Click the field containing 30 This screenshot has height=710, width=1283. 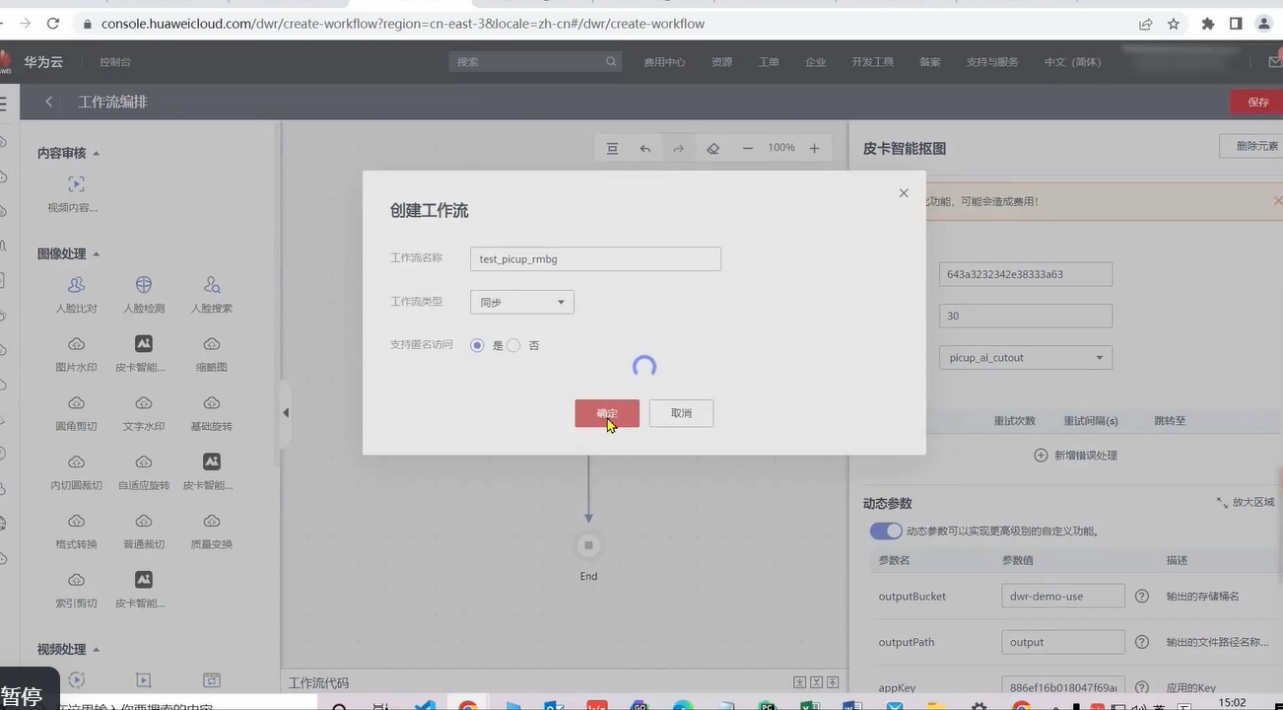1026,316
